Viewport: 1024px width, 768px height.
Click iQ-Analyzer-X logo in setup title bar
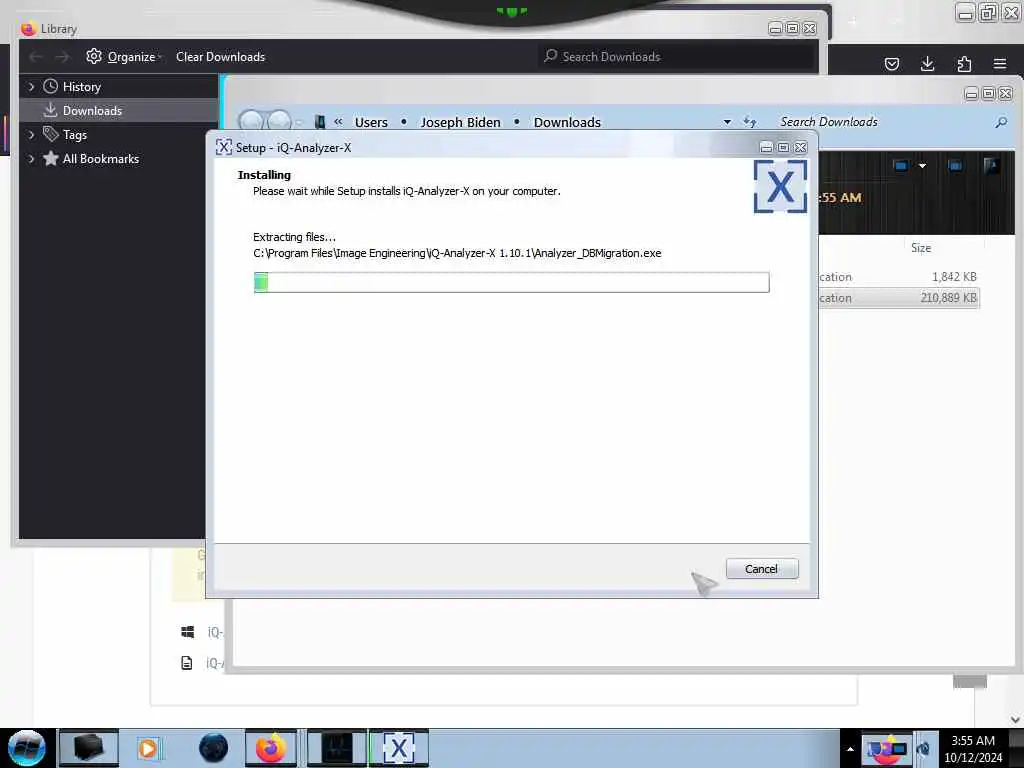223,147
